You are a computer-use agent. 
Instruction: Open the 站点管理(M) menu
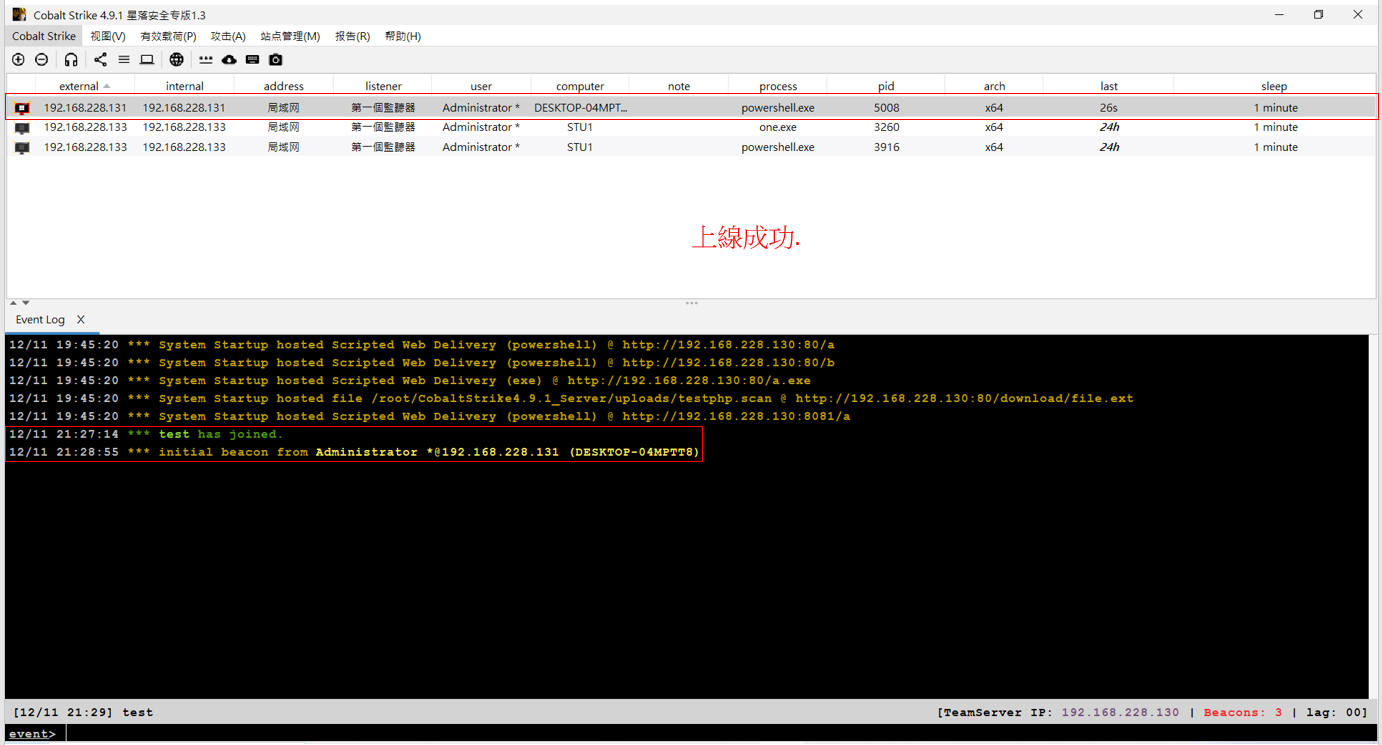[x=290, y=36]
